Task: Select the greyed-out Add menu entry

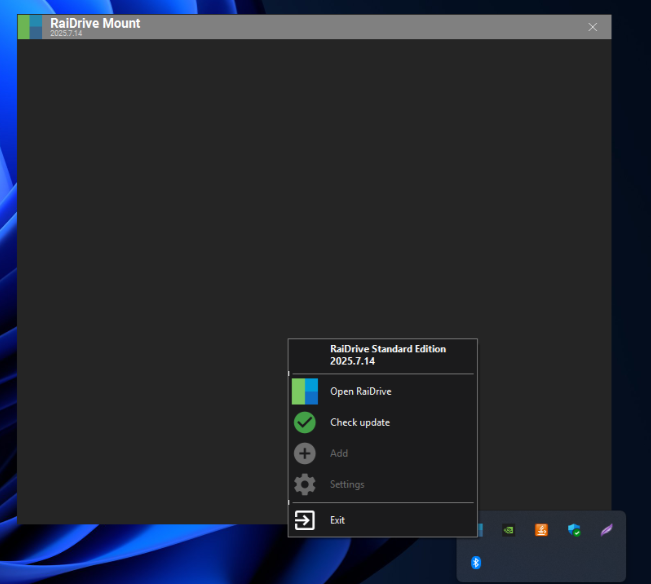Action: tap(339, 453)
